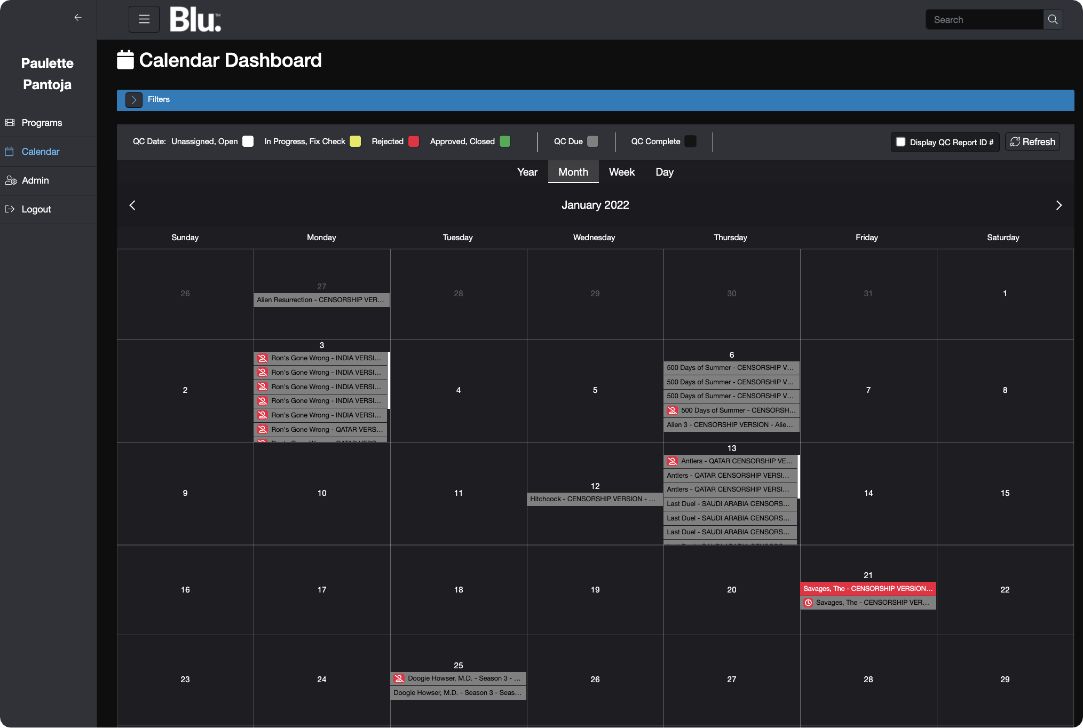
Task: Go to previous month arrow
Action: click(132, 205)
